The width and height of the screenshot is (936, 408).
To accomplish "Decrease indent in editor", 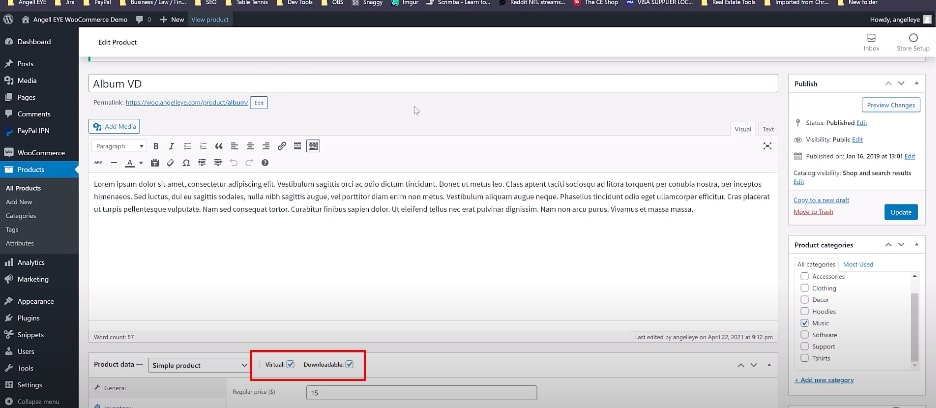I will (x=202, y=162).
